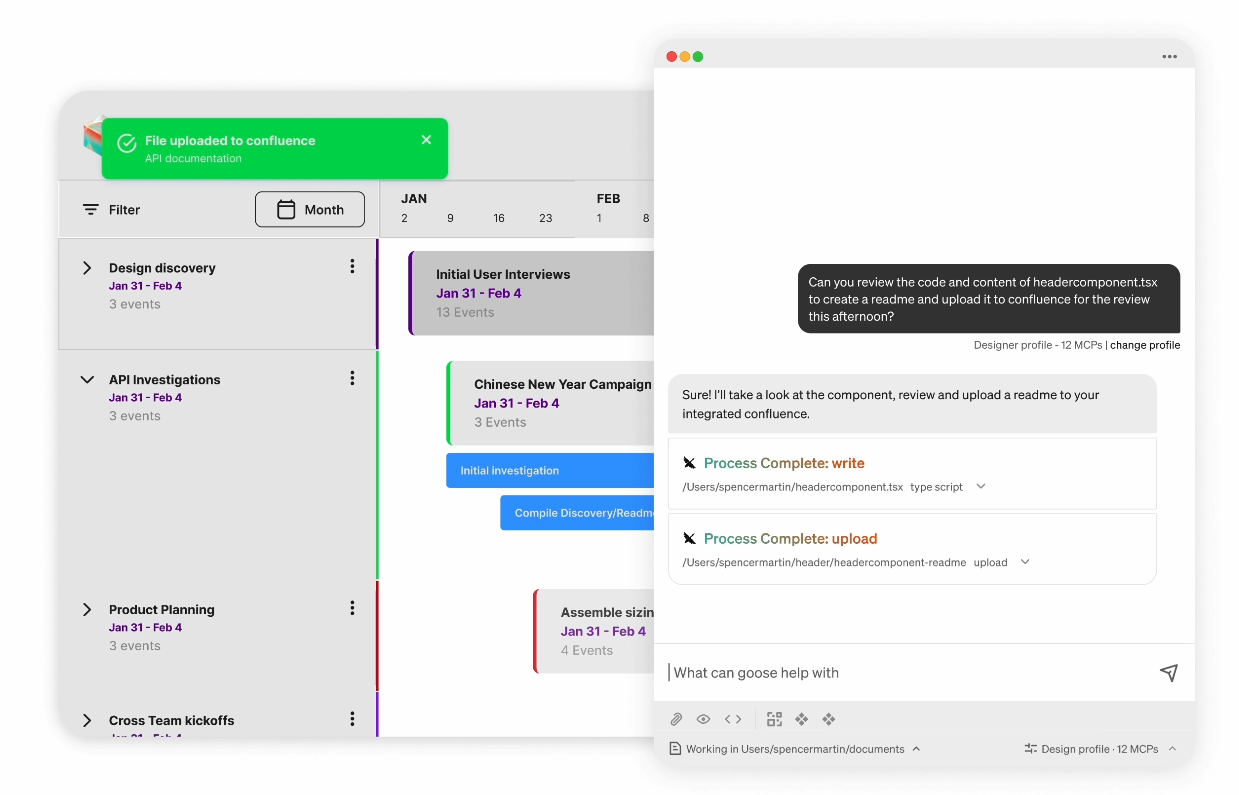Expand the Design discovery group
1239x795 pixels.
pyautogui.click(x=87, y=268)
